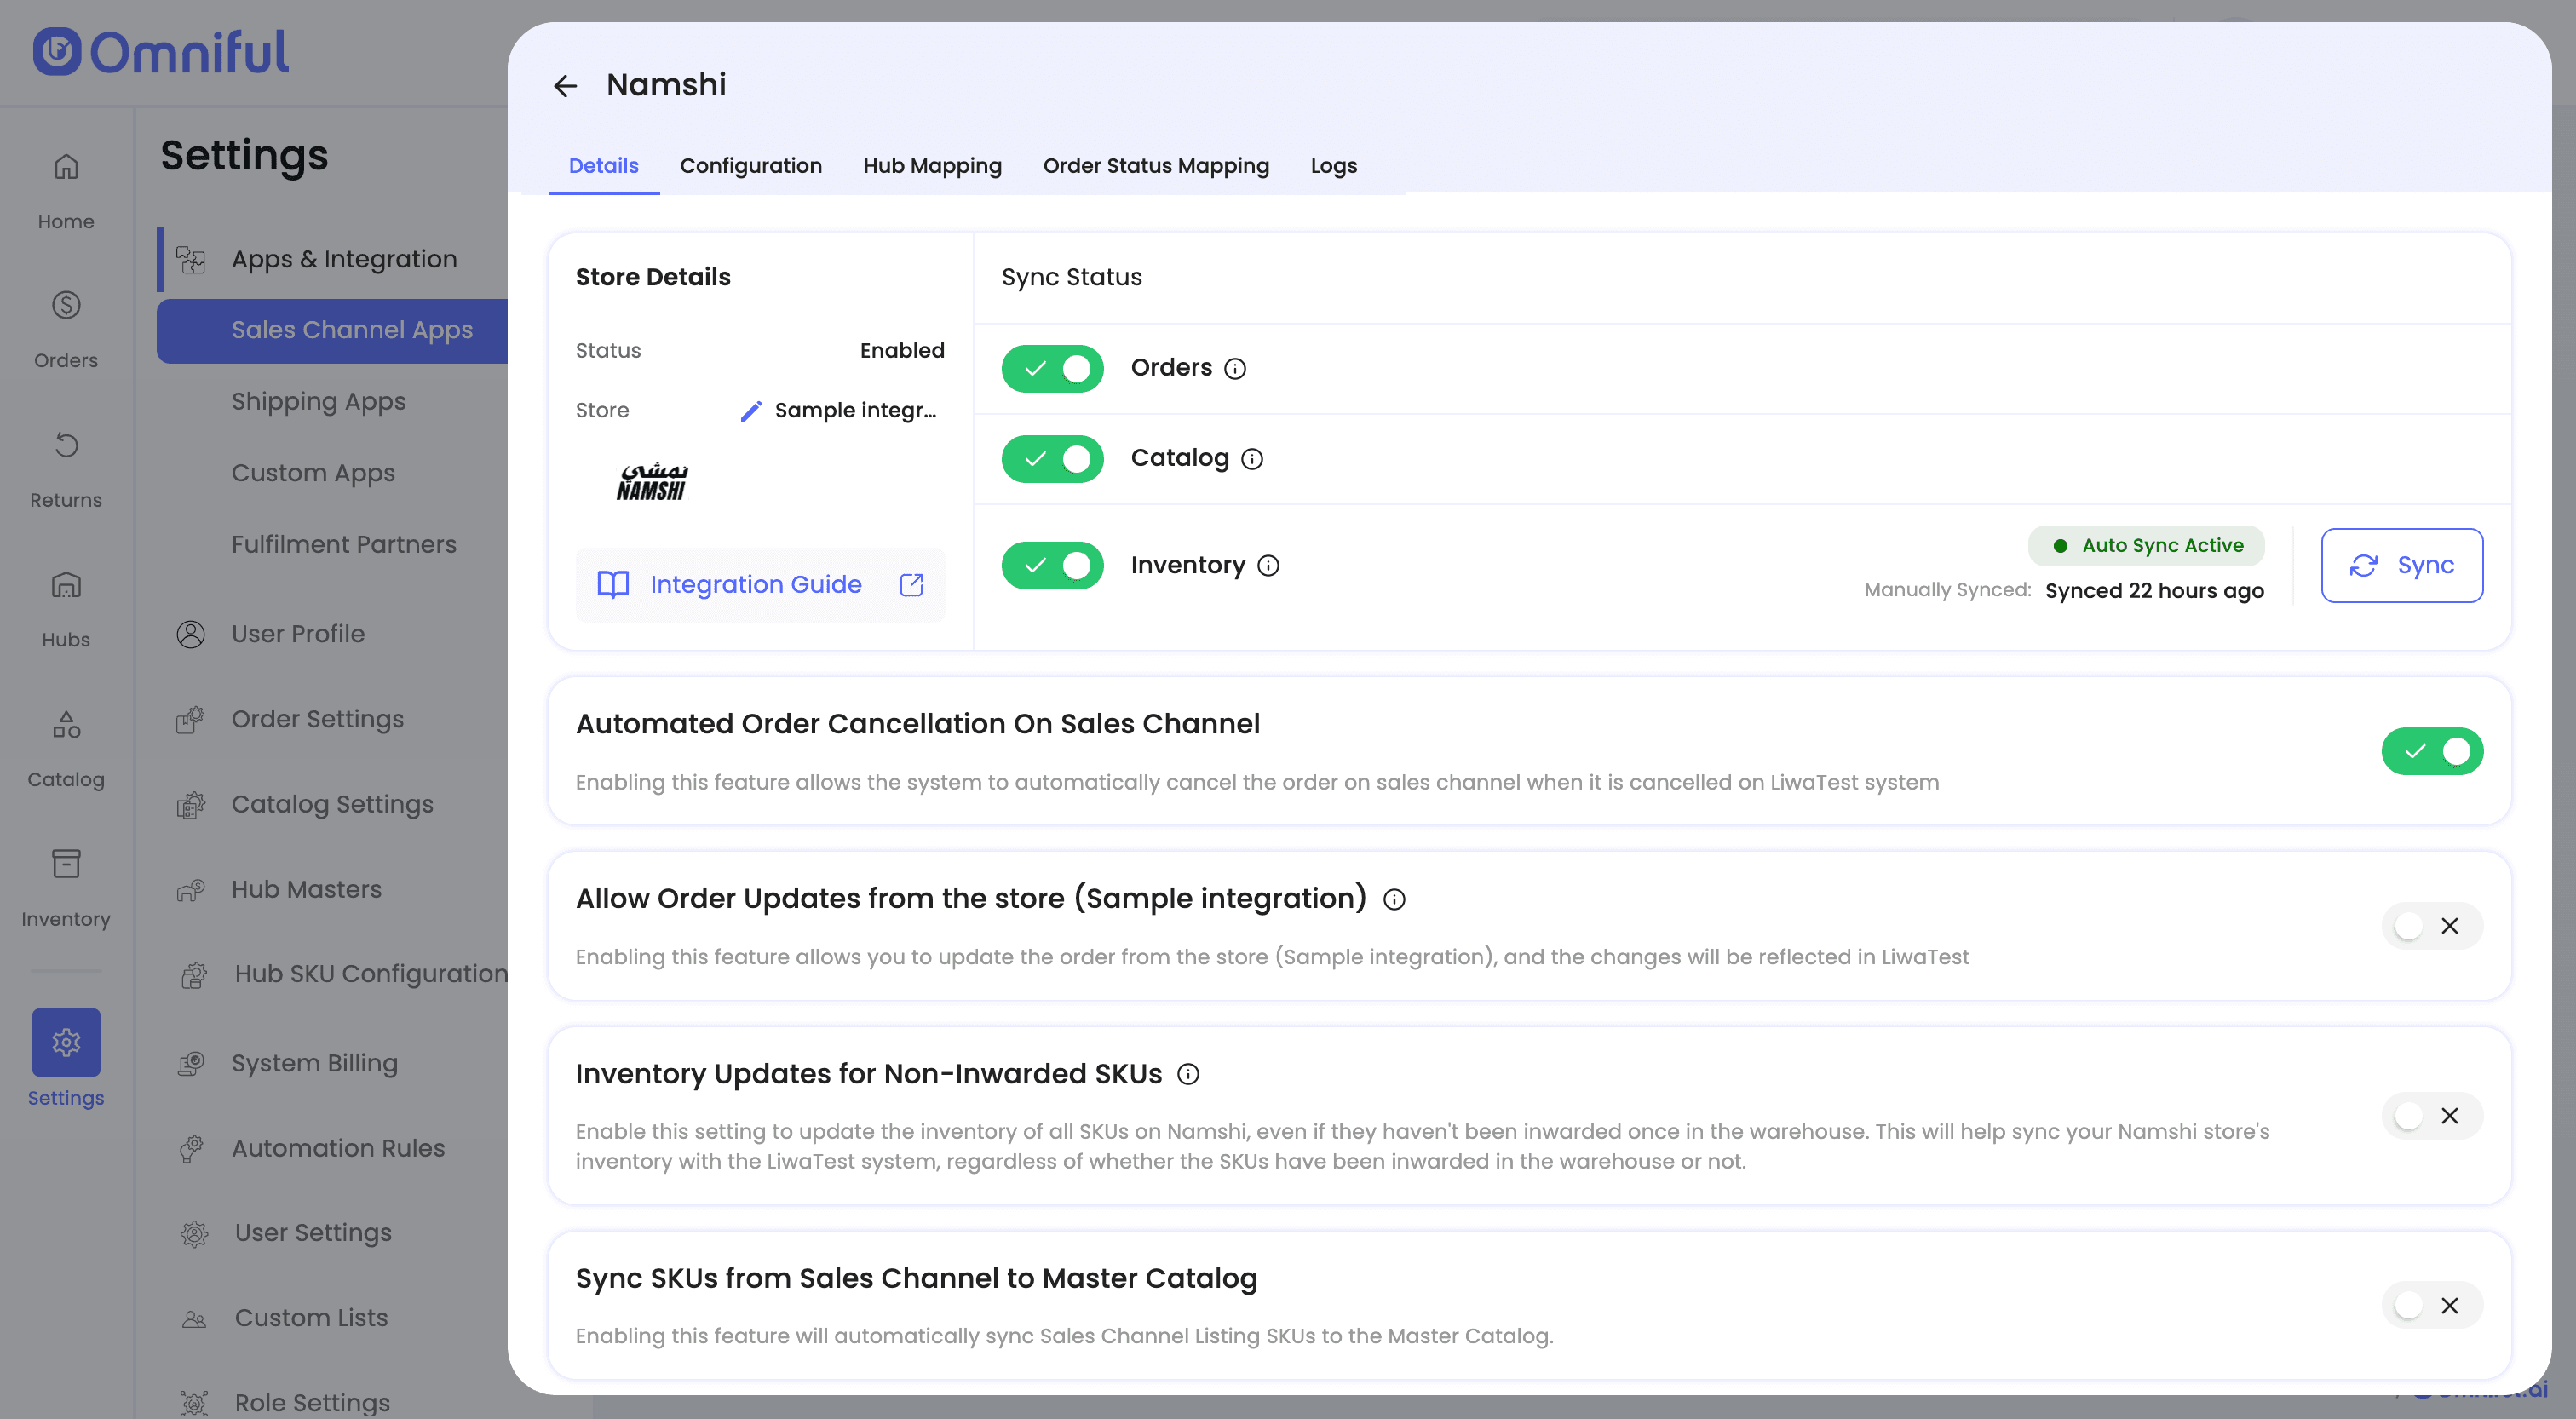Click the 'Sample integr...' store name
2576x1419 pixels.
(856, 411)
